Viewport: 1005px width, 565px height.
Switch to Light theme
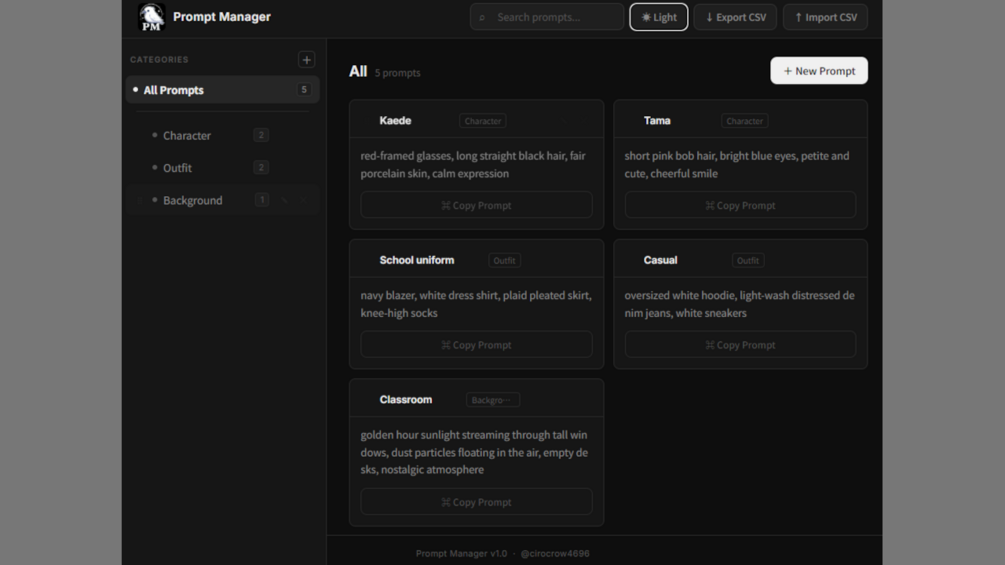tap(659, 17)
